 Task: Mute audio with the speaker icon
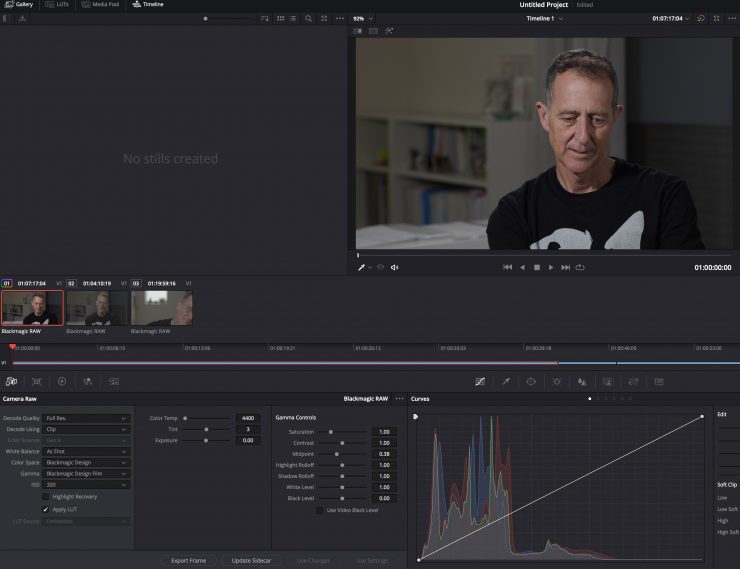coord(394,267)
